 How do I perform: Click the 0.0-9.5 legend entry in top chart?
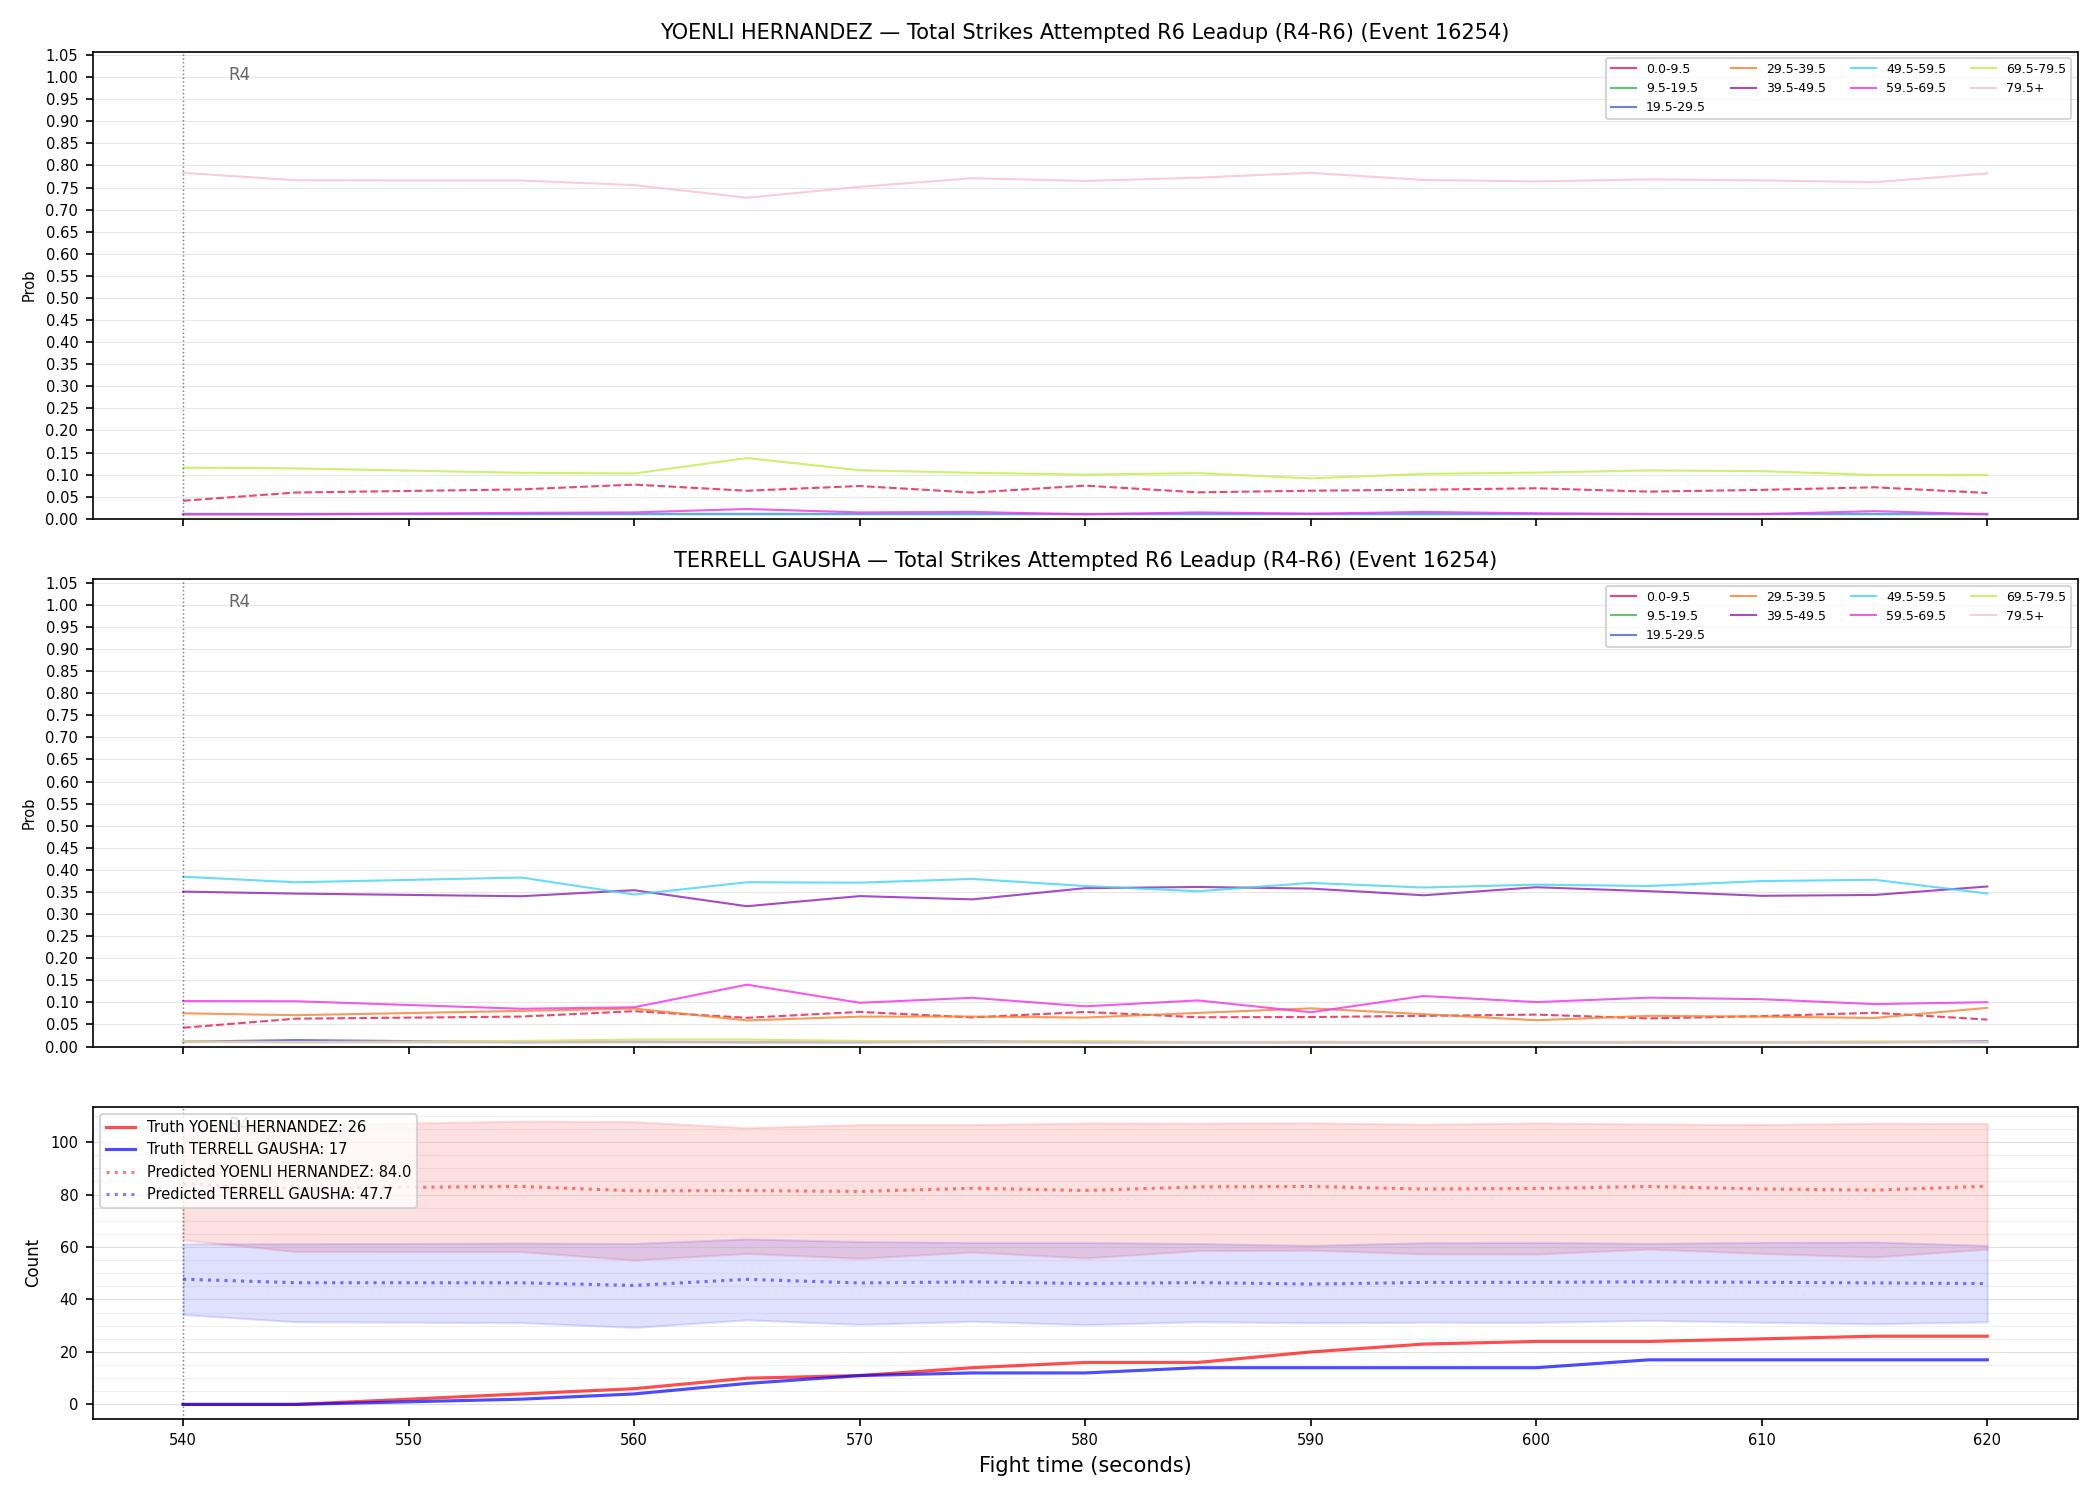tap(1651, 69)
